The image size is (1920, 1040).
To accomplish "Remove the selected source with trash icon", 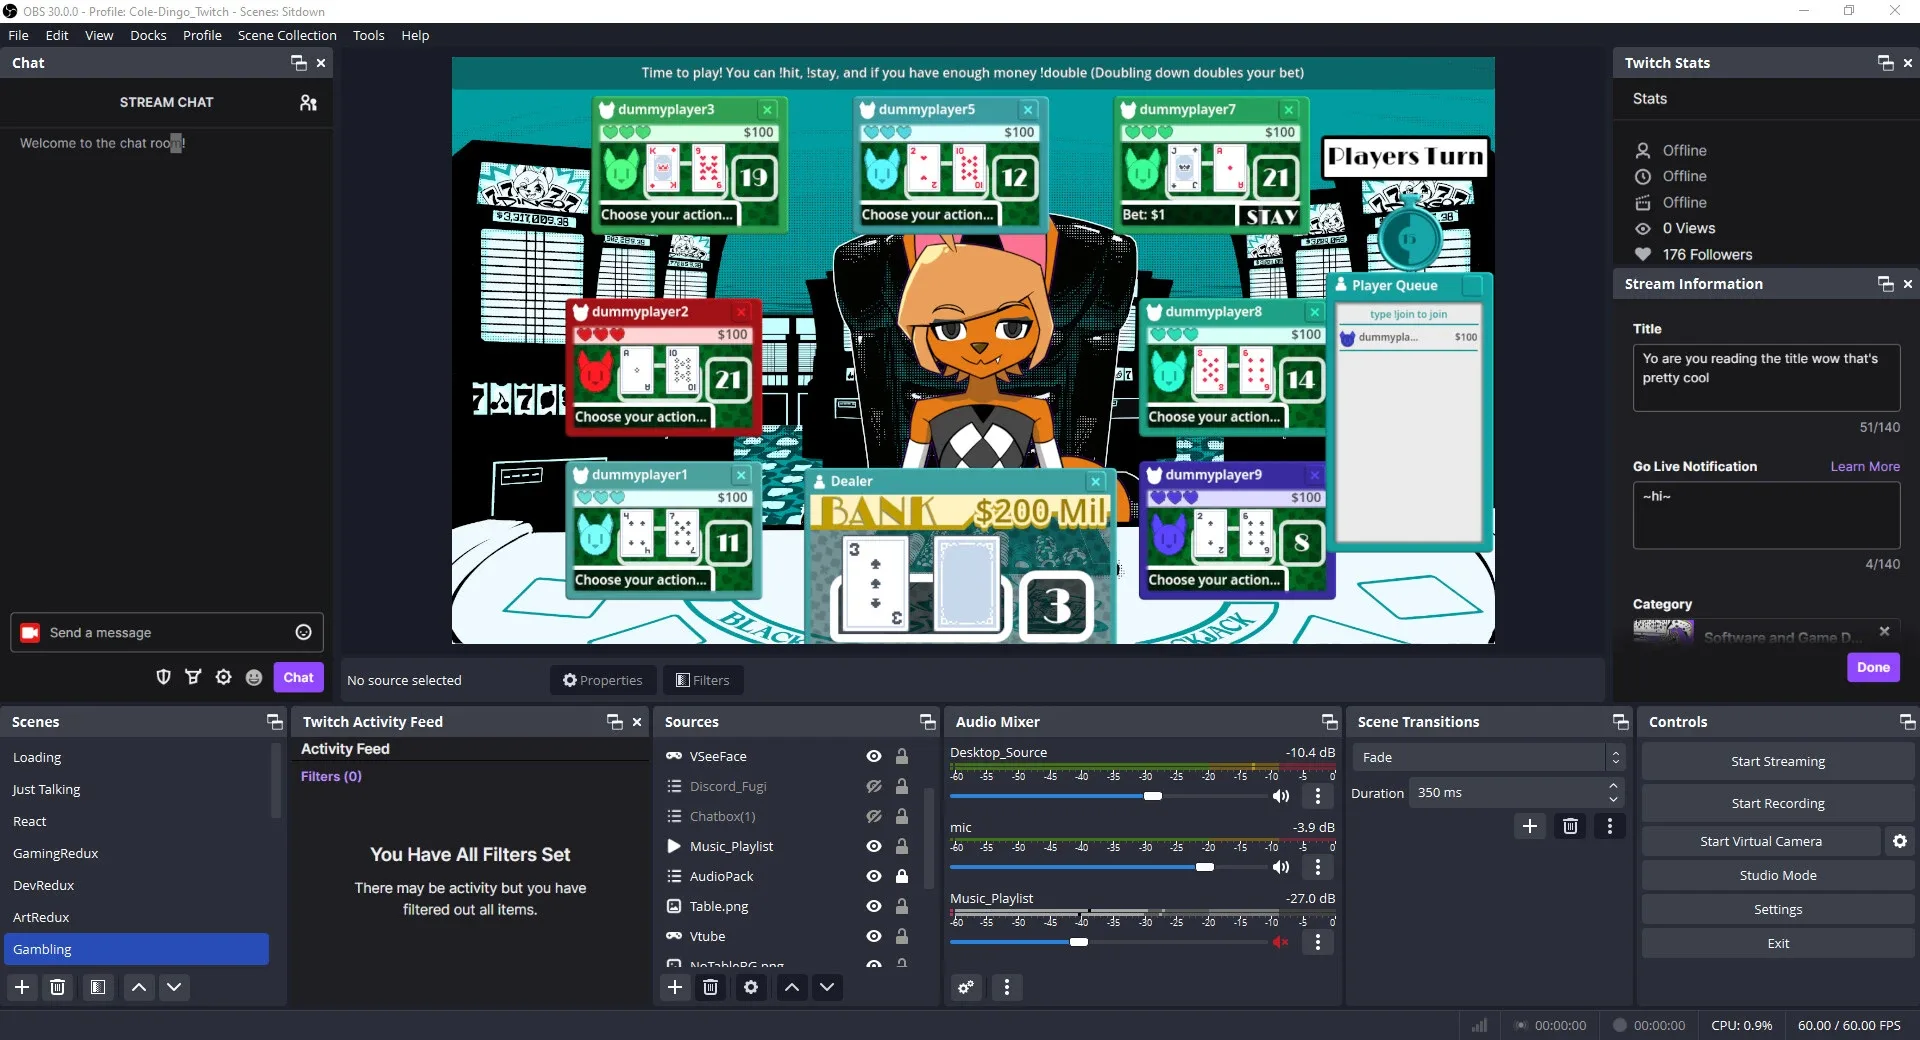I will pos(710,987).
